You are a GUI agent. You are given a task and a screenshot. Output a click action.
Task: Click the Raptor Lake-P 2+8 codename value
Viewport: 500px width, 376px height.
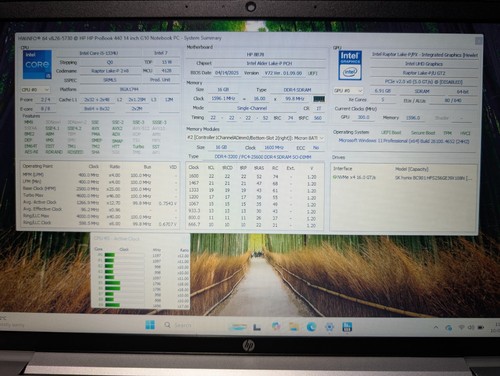tap(110, 71)
